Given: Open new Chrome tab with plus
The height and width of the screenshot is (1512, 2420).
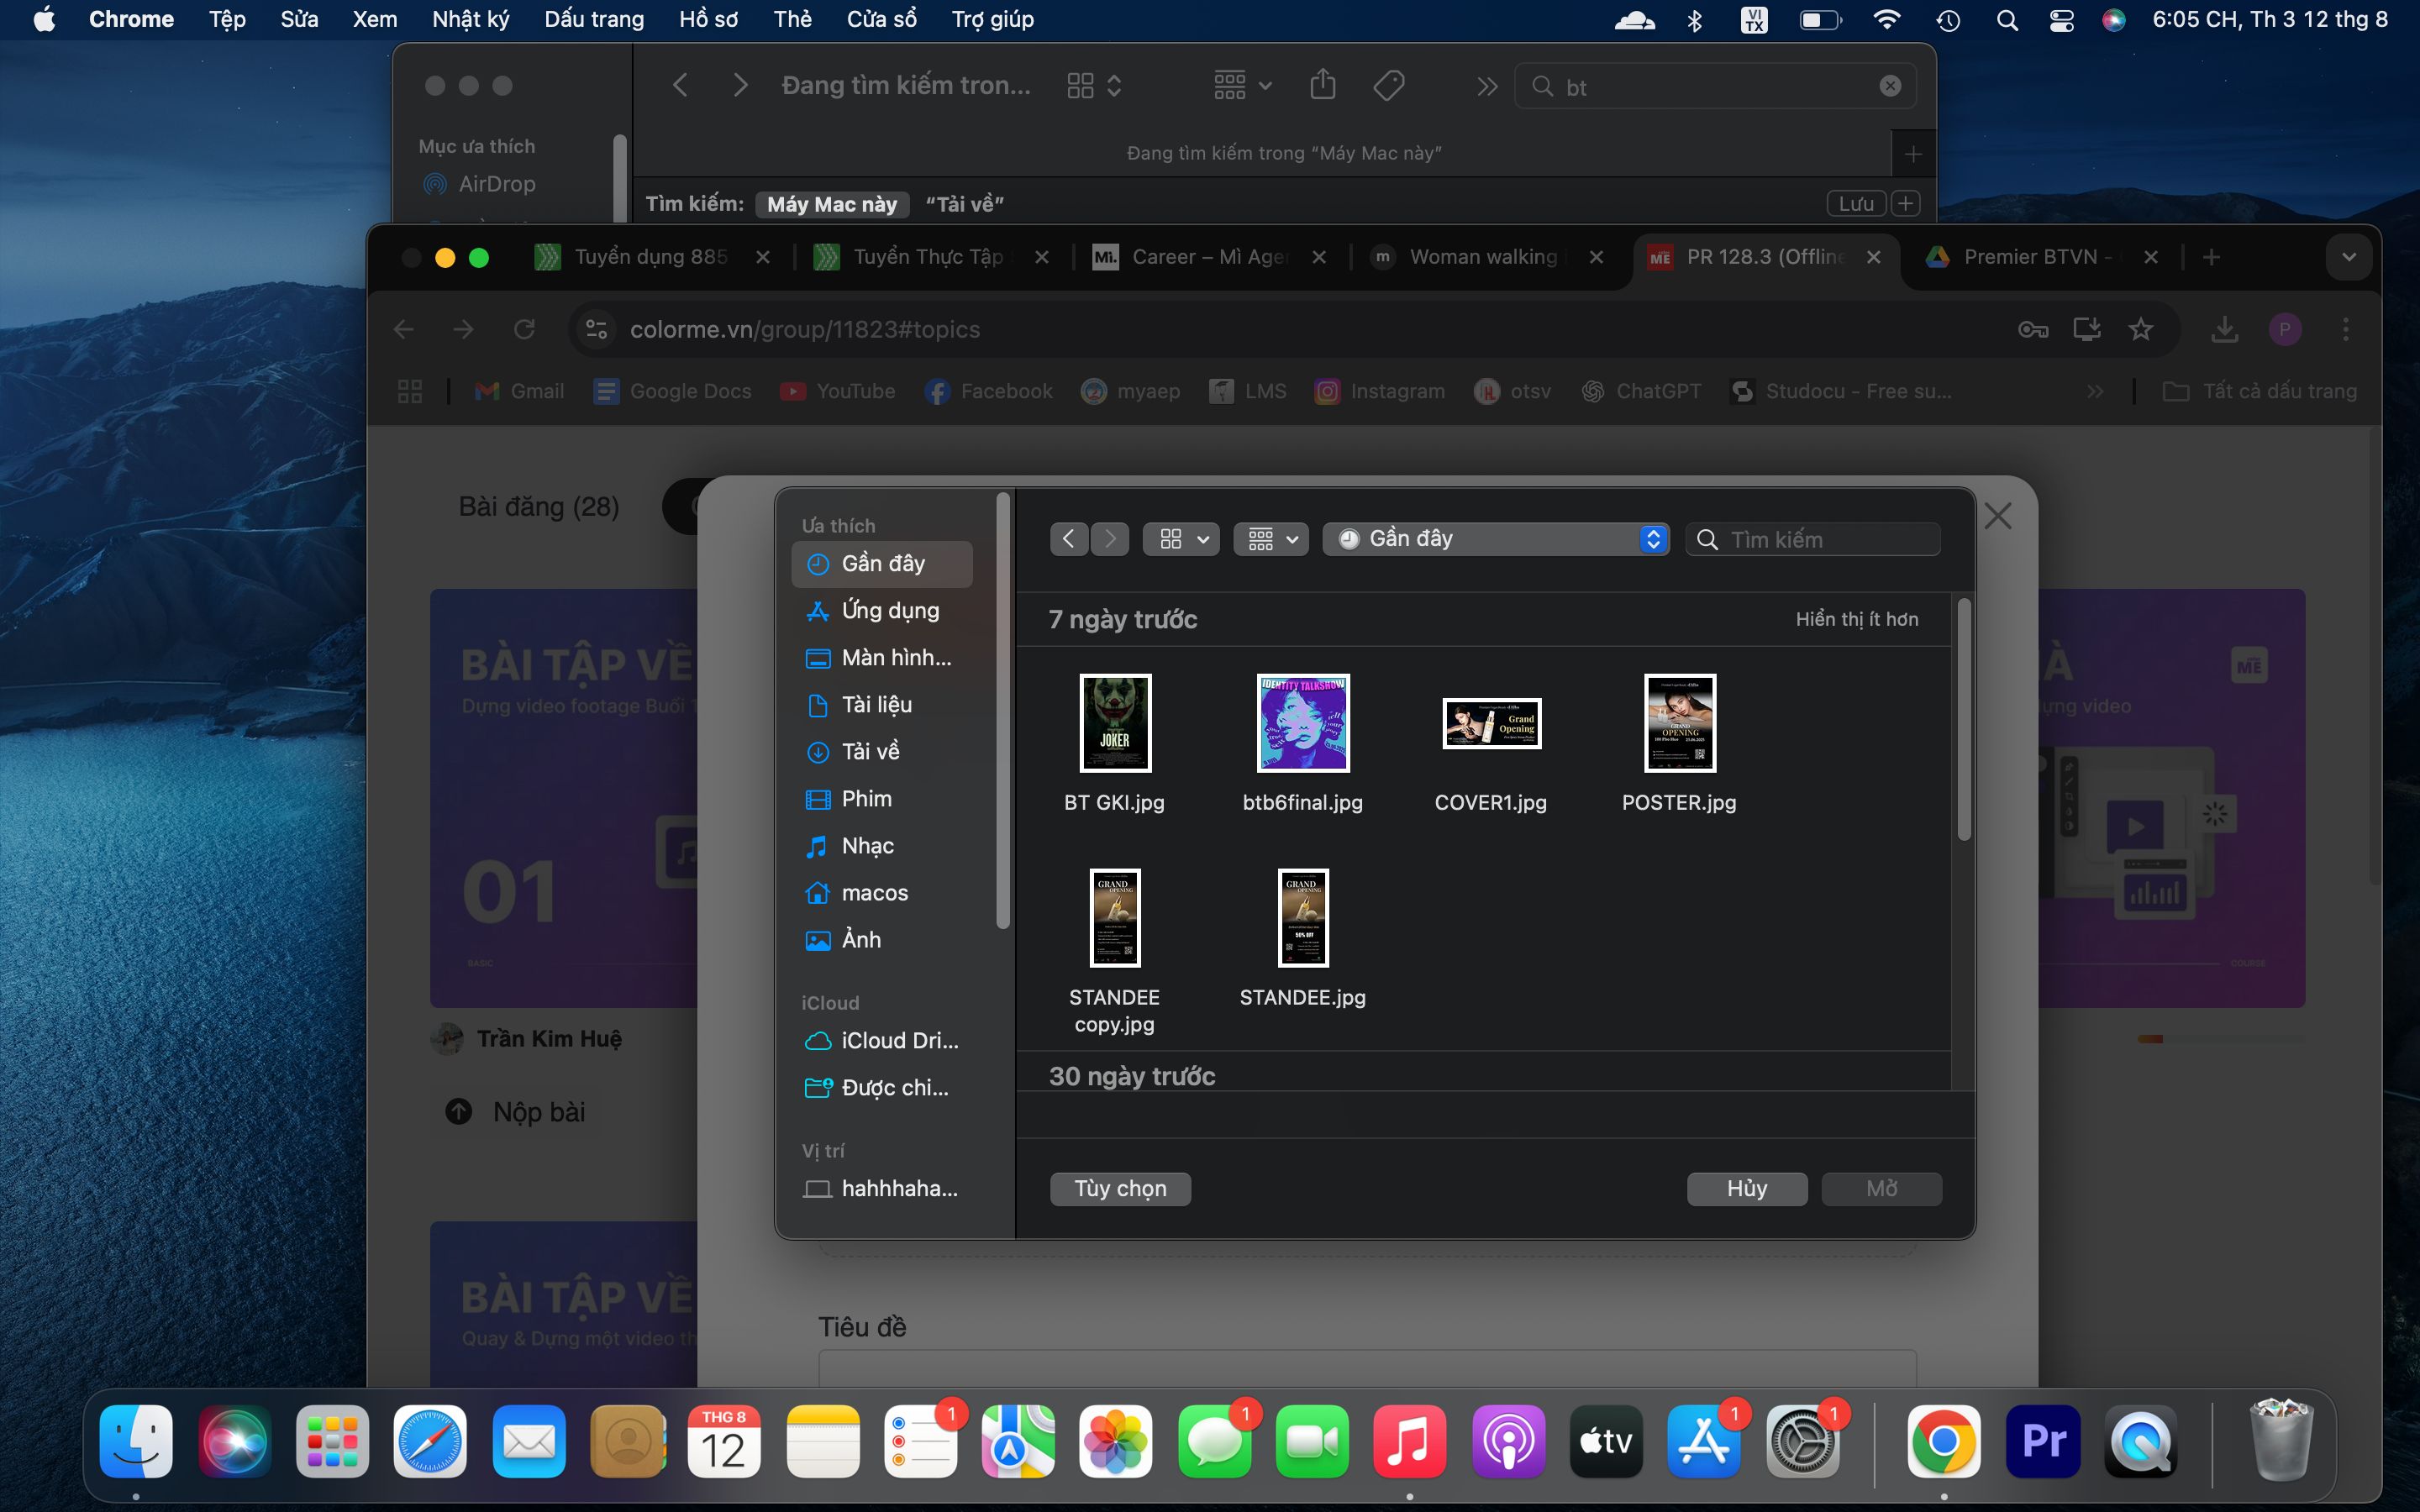Looking at the screenshot, I should (x=2212, y=258).
